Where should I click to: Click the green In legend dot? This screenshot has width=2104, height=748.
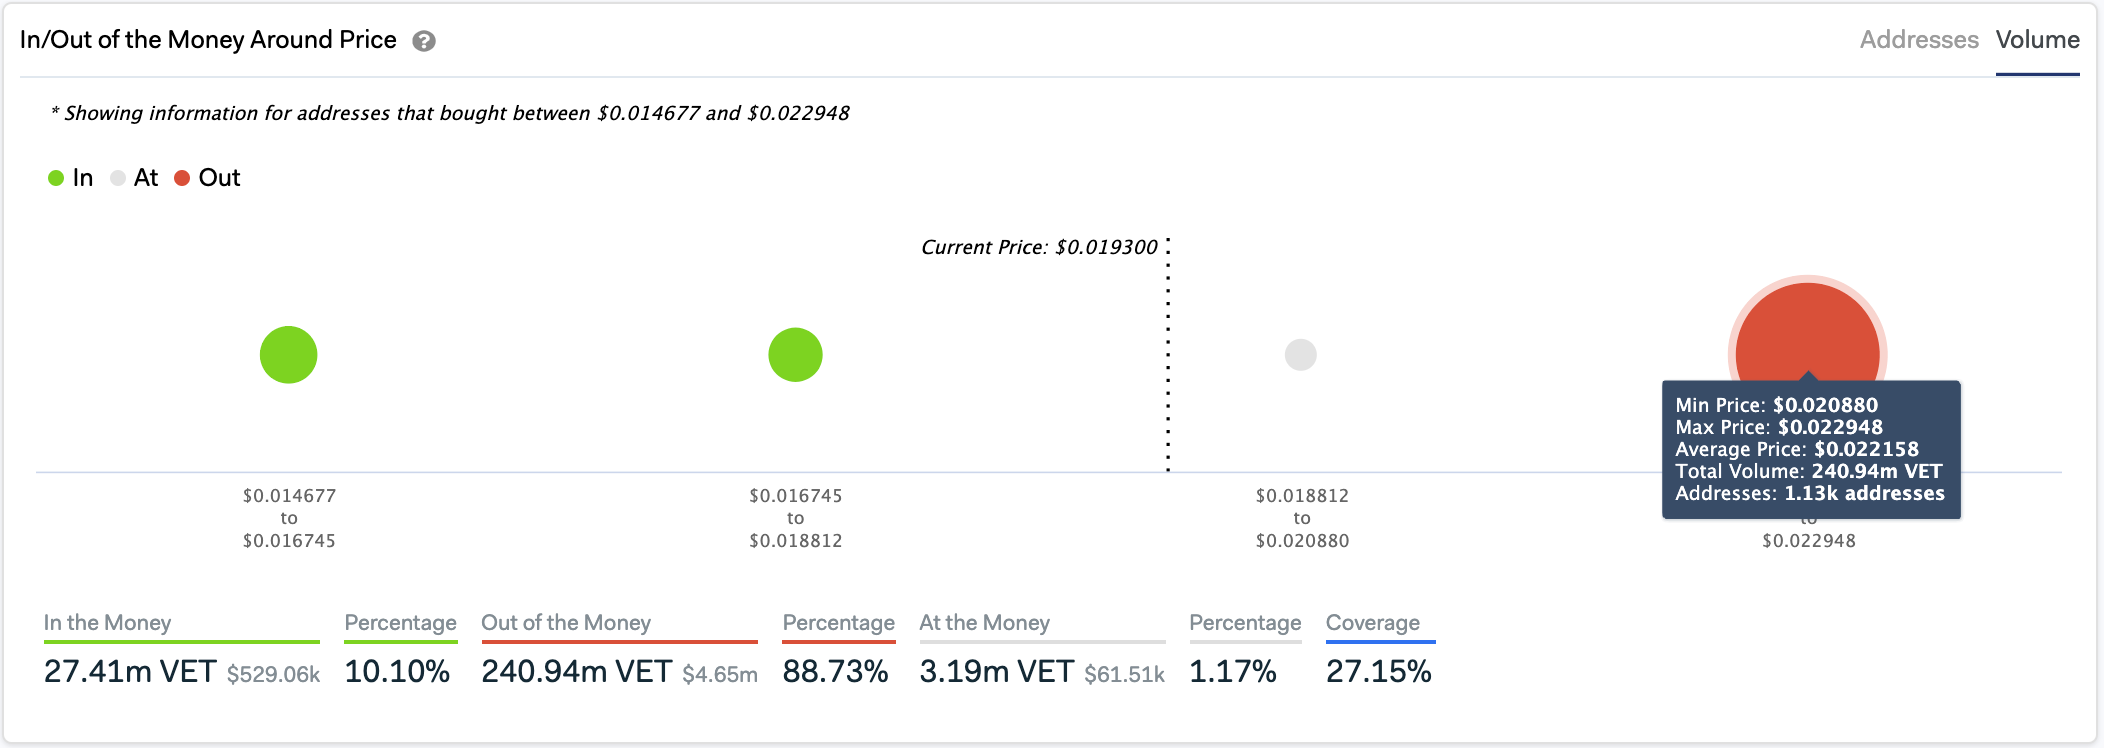55,177
